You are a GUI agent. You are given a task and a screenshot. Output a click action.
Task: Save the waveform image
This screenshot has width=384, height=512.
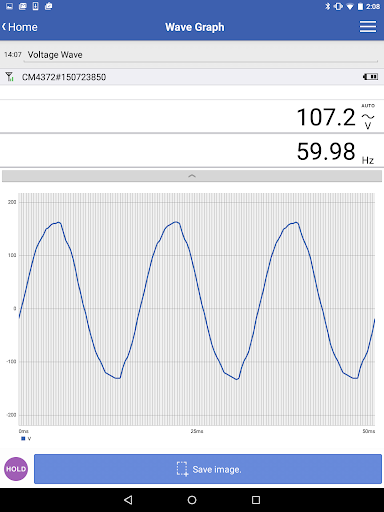(208, 469)
